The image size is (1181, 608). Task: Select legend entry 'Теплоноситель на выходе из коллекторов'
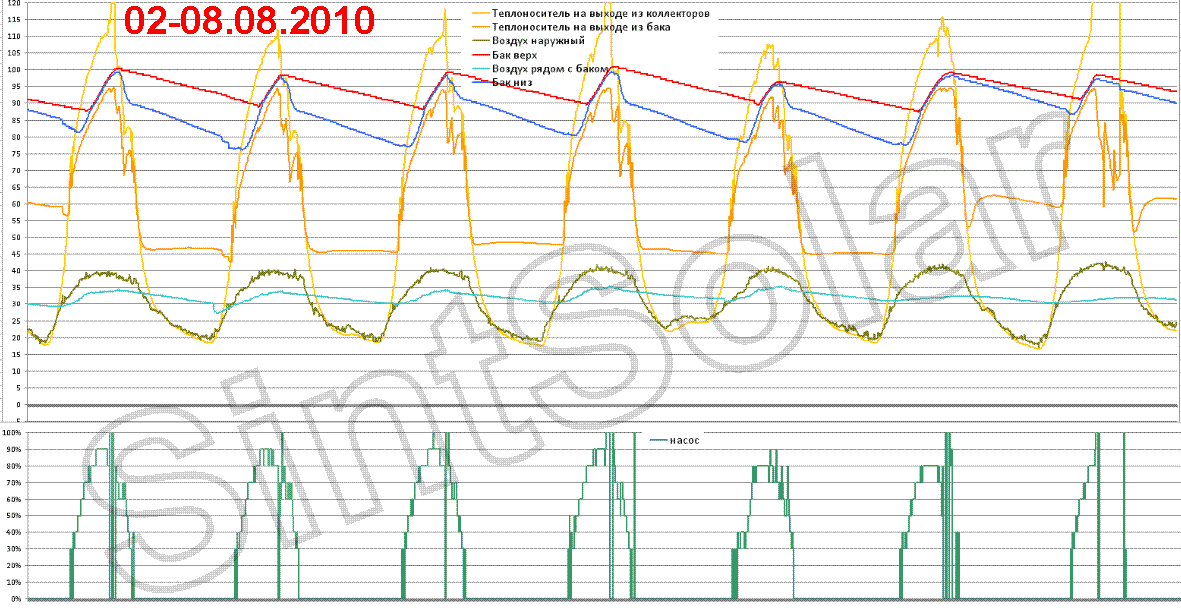click(600, 14)
